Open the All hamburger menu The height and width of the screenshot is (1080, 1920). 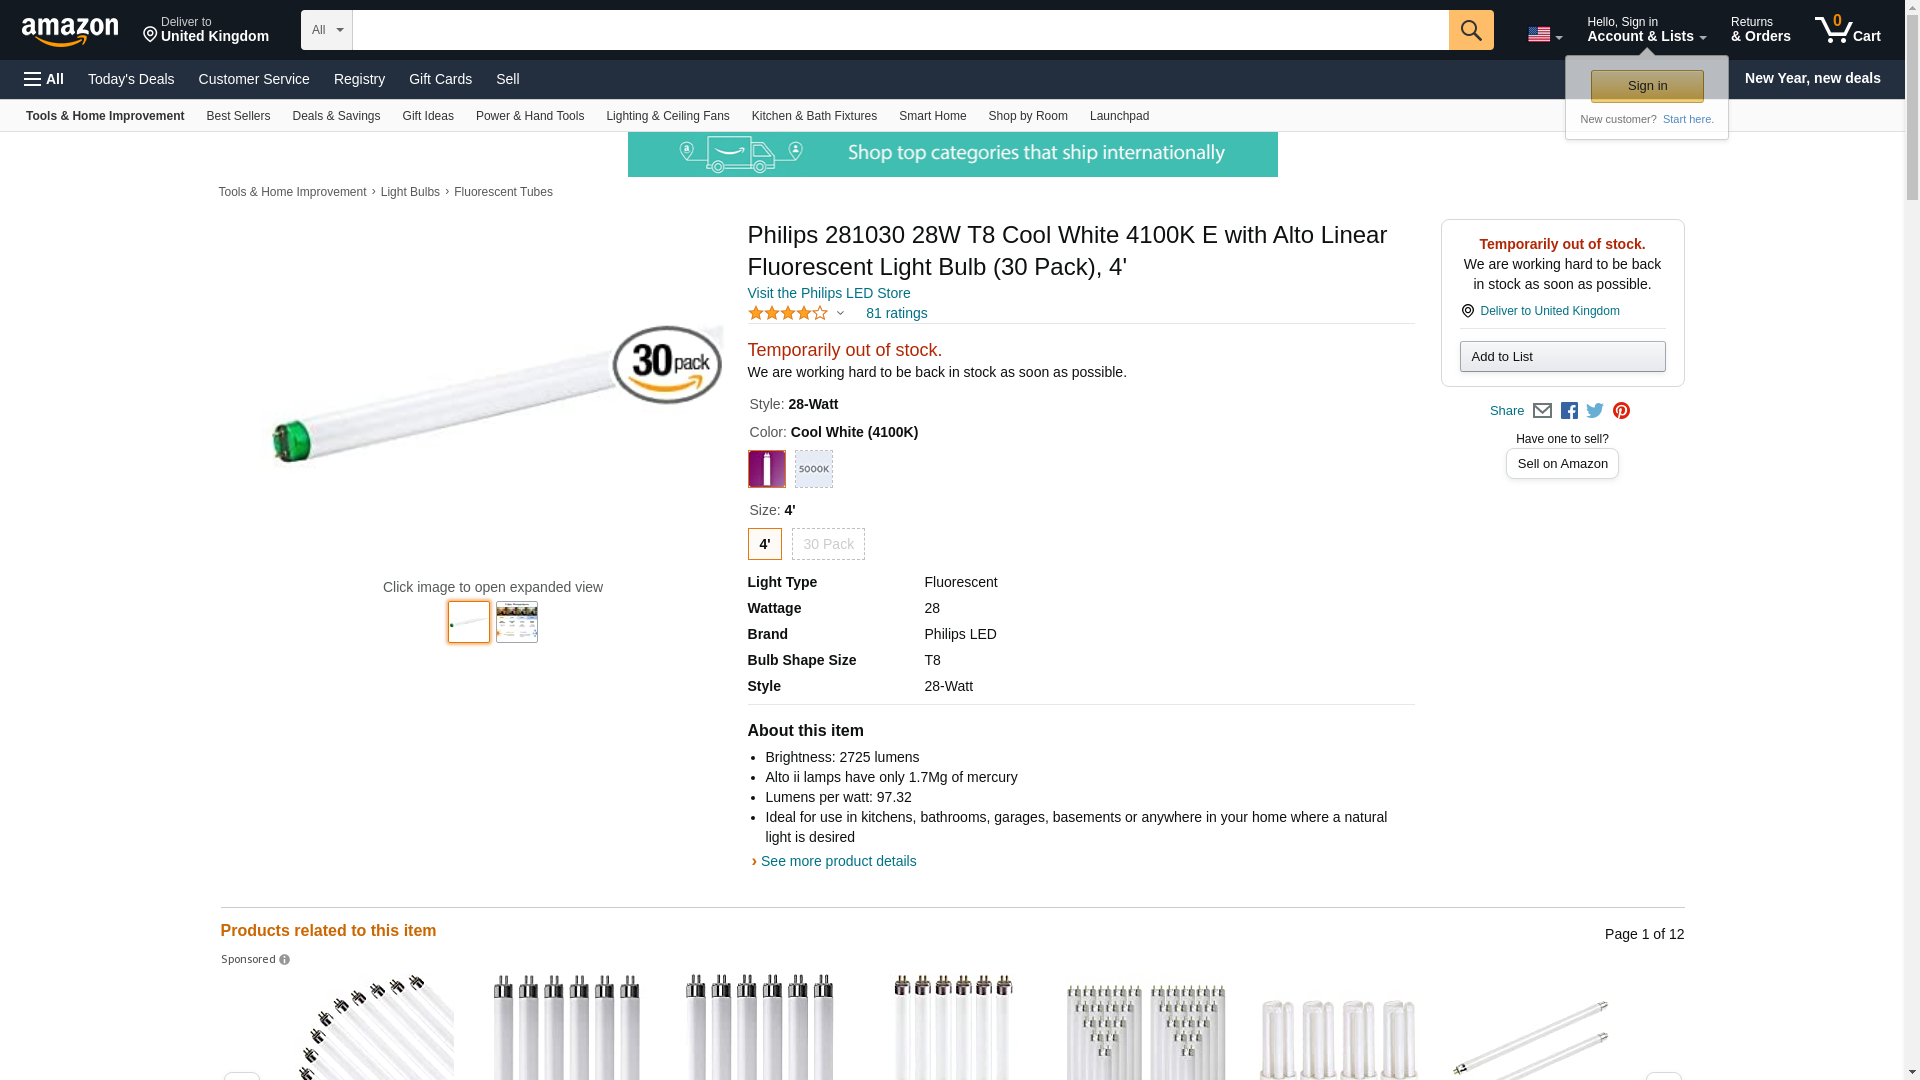click(44, 79)
